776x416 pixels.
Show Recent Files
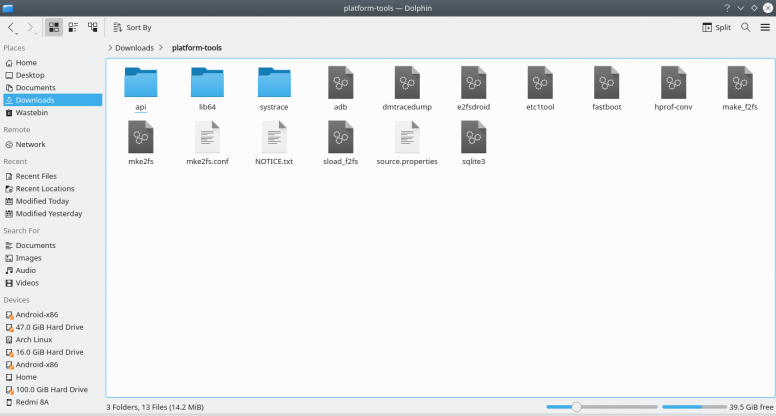click(52, 176)
